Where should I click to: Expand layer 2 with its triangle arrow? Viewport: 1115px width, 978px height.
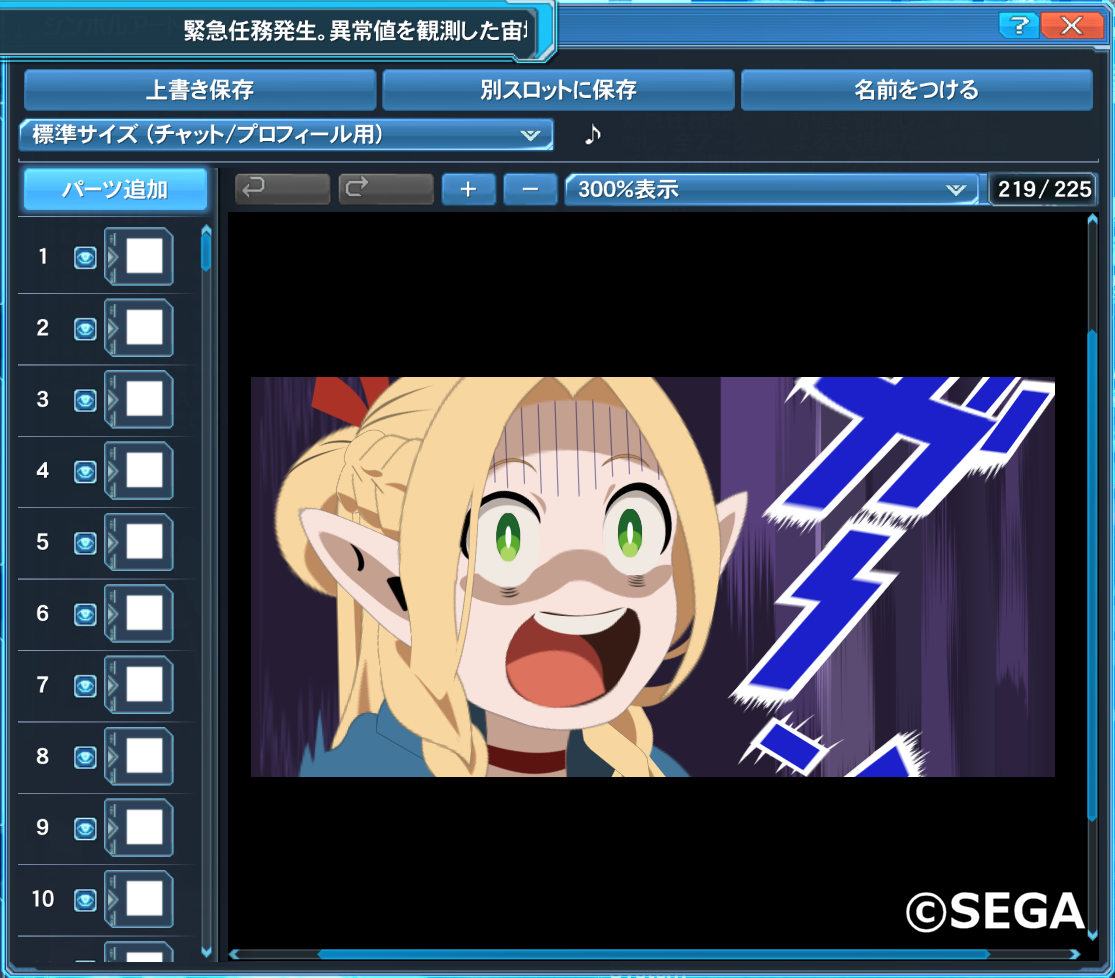(x=112, y=329)
